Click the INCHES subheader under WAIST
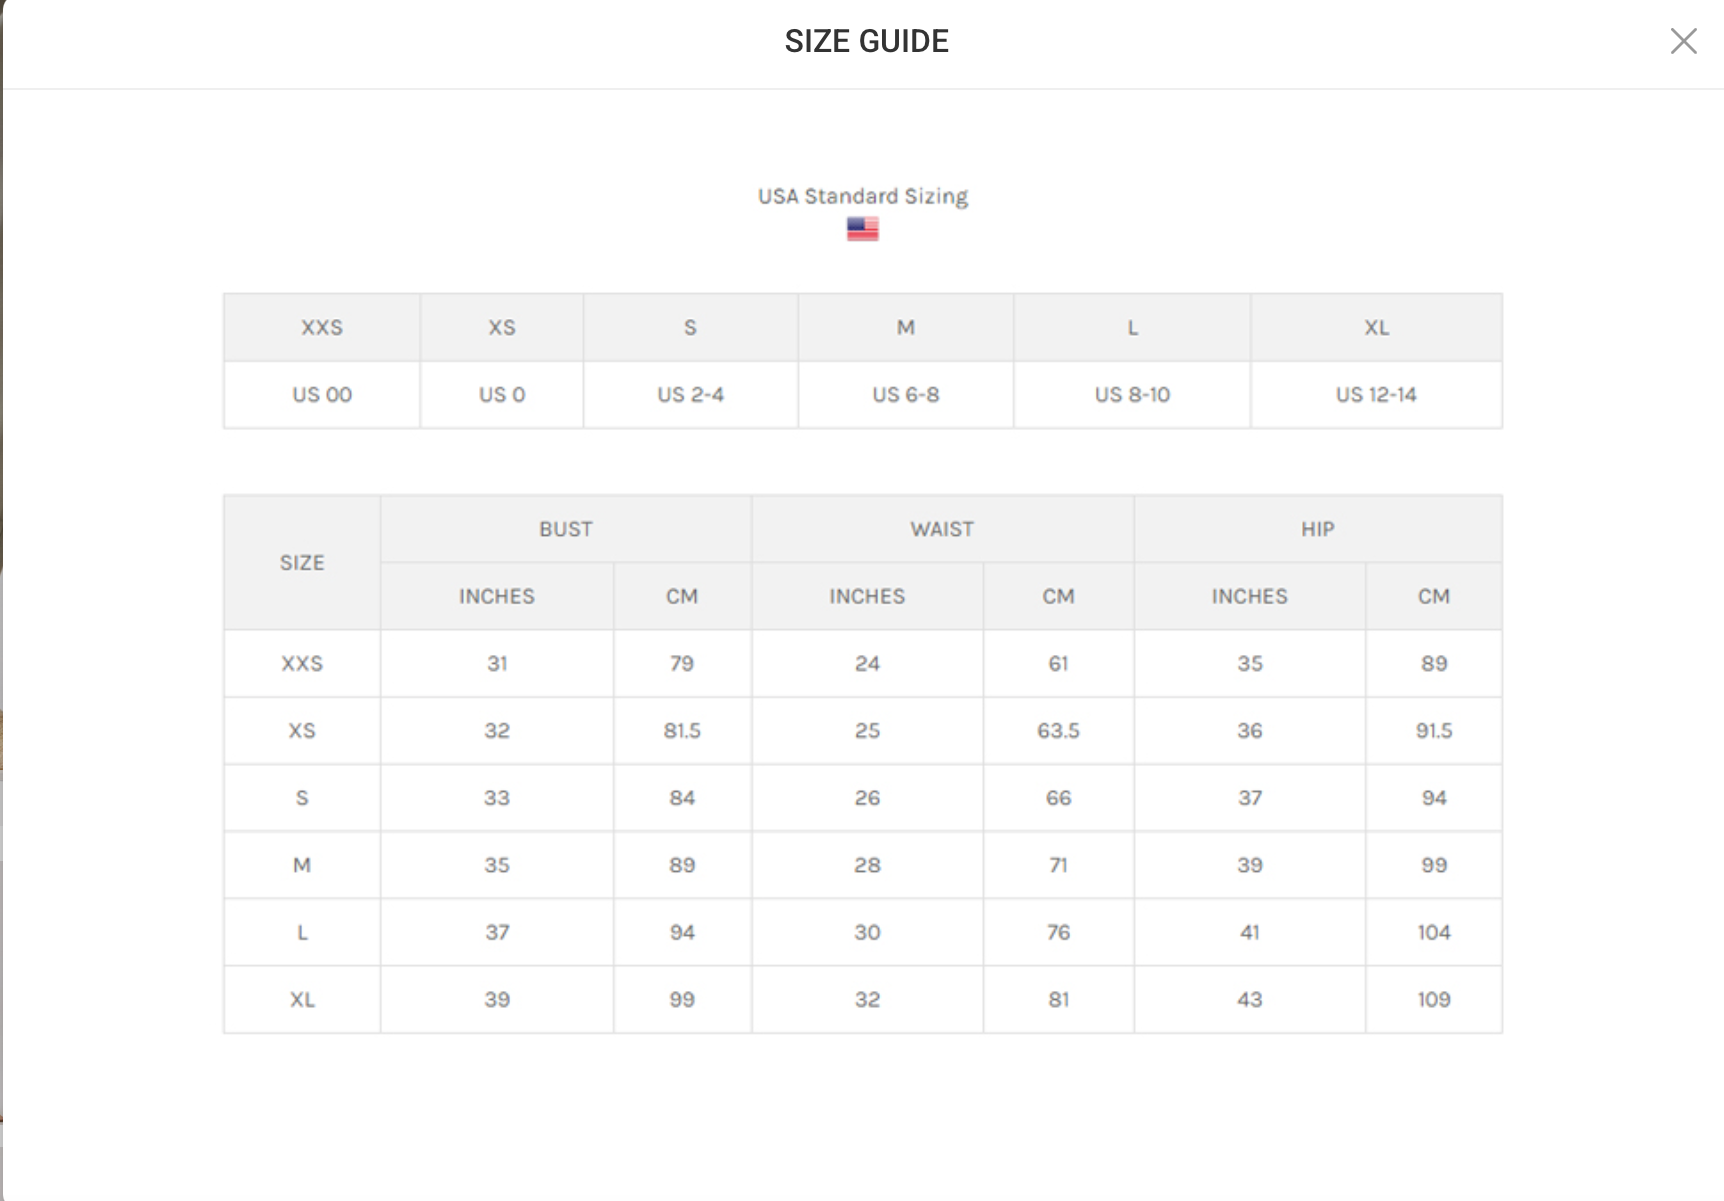The width and height of the screenshot is (1724, 1201). pos(867,597)
